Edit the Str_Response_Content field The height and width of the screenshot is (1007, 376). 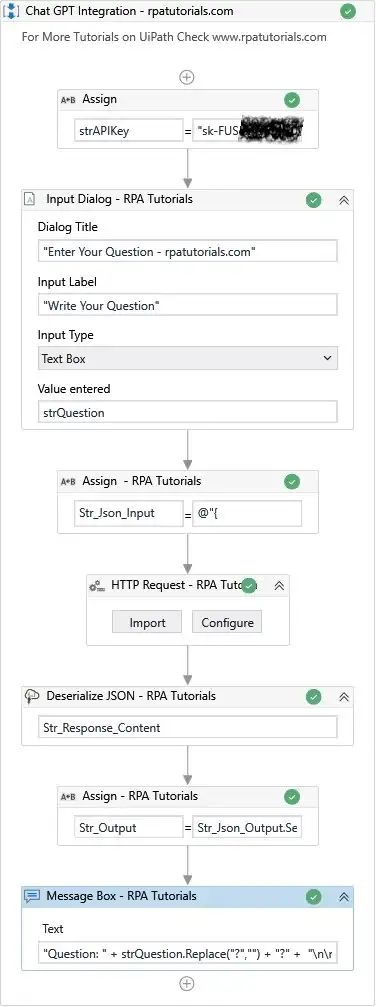(x=188, y=728)
